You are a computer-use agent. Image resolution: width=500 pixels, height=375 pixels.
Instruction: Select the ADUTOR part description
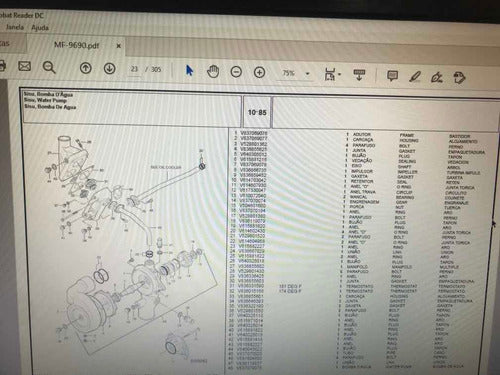click(362, 134)
